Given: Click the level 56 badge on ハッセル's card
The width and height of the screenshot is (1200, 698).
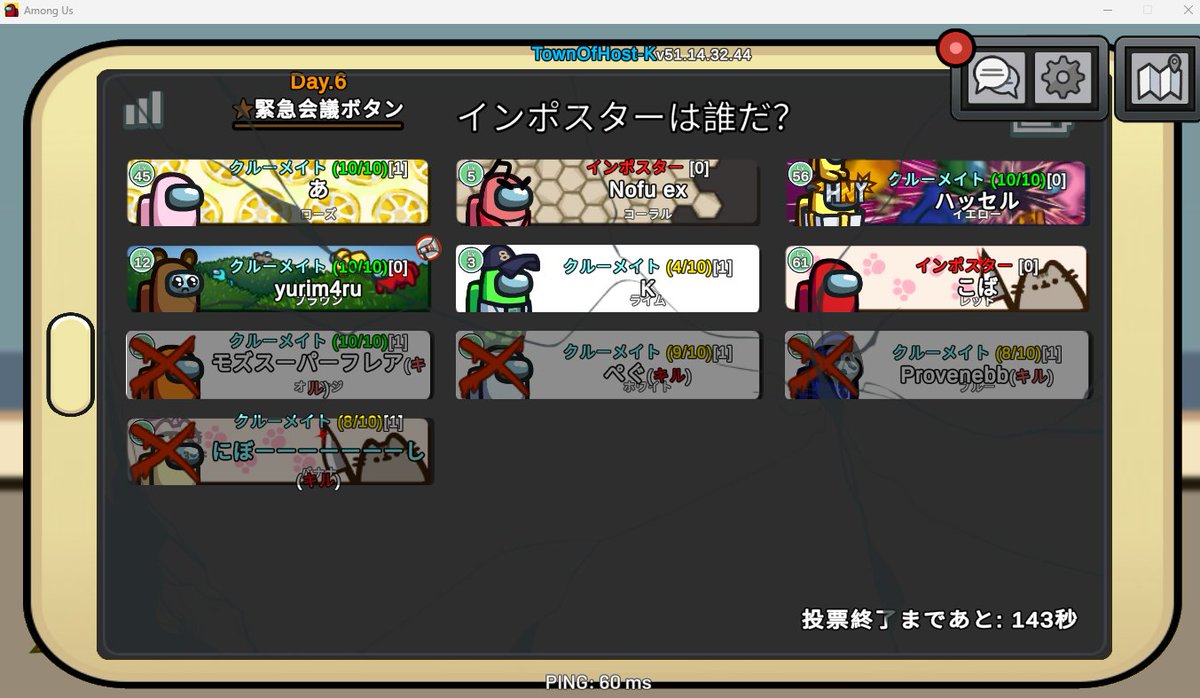Looking at the screenshot, I should 800,174.
